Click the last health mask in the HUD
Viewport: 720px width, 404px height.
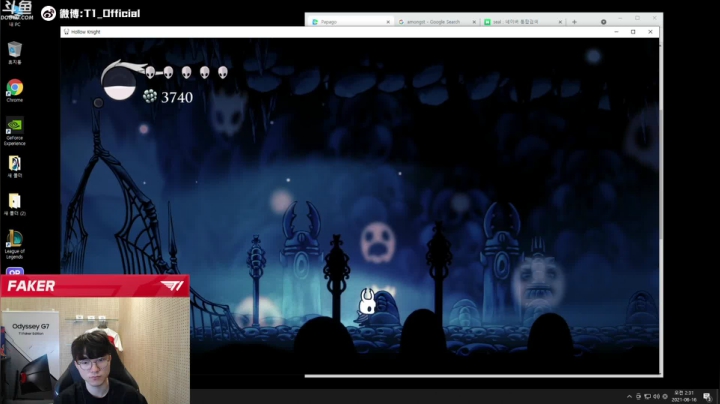click(x=223, y=72)
